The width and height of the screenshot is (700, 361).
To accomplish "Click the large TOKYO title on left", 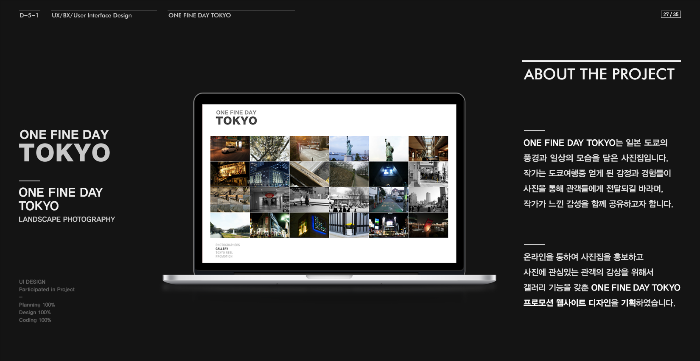I will click(64, 153).
